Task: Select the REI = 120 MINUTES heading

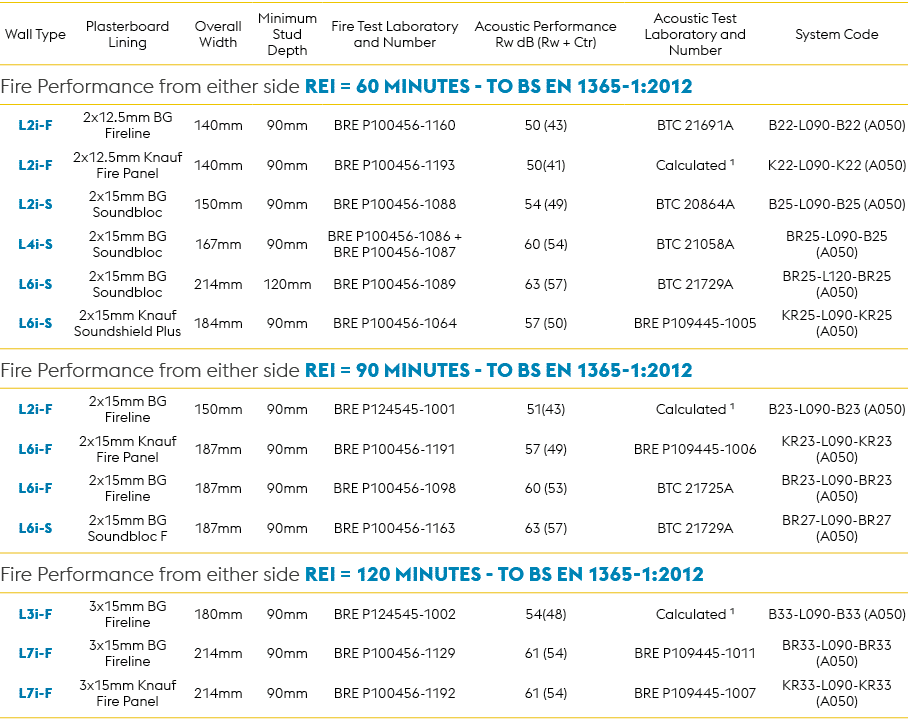Action: pyautogui.click(x=503, y=574)
